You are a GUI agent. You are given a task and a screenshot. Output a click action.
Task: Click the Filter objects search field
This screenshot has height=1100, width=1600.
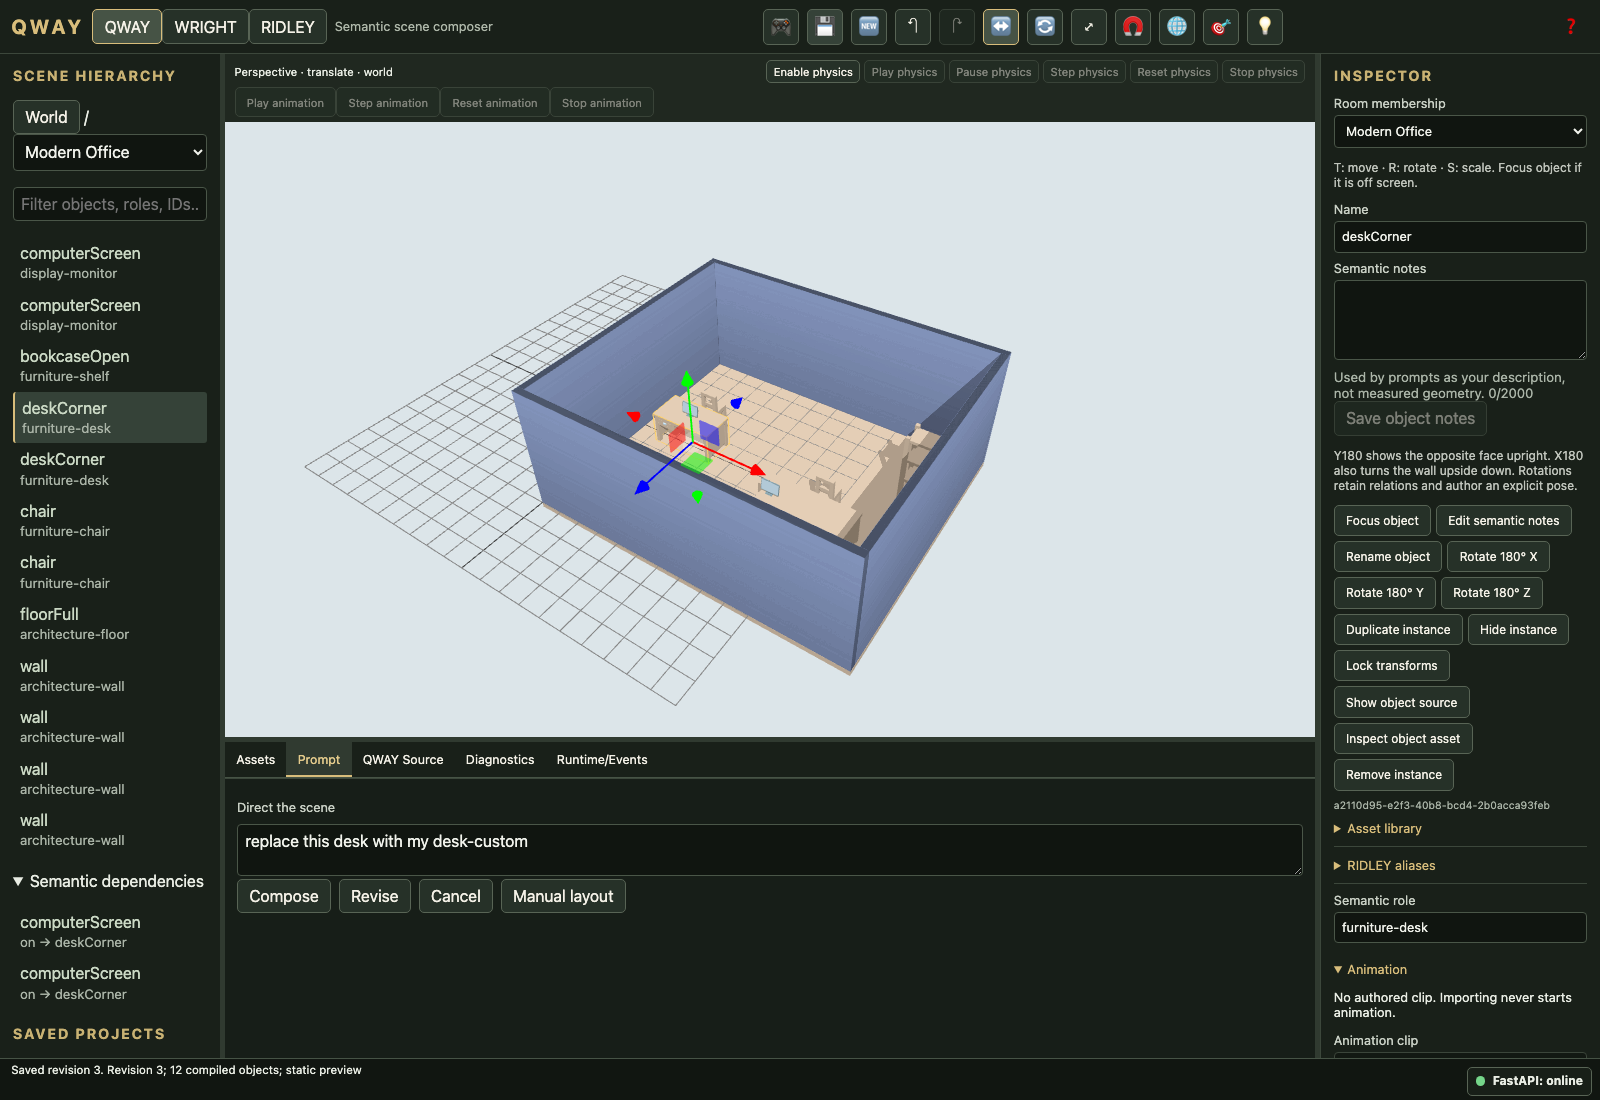110,204
